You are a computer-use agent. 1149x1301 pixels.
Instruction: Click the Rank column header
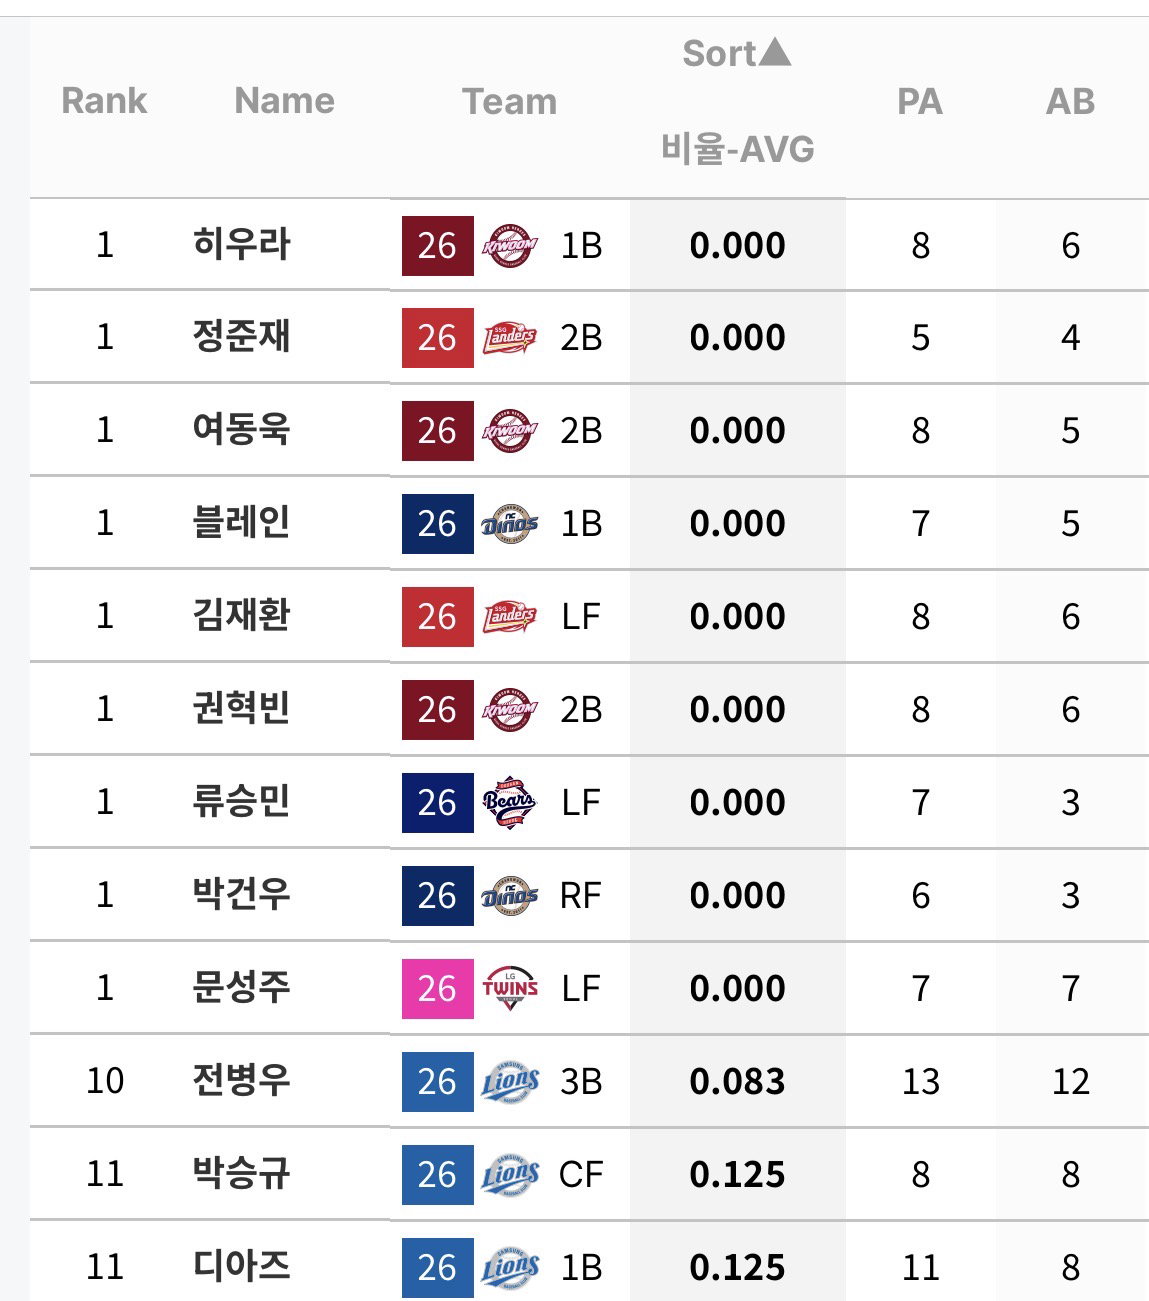click(104, 101)
